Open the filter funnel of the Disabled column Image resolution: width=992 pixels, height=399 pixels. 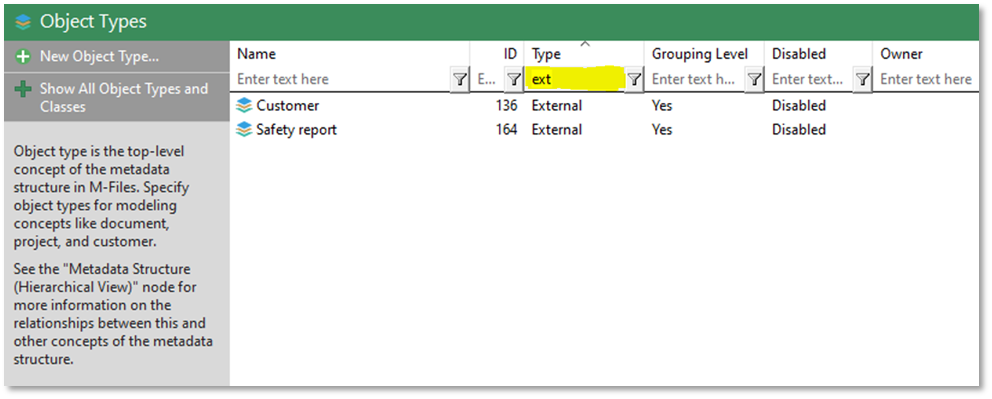point(862,80)
